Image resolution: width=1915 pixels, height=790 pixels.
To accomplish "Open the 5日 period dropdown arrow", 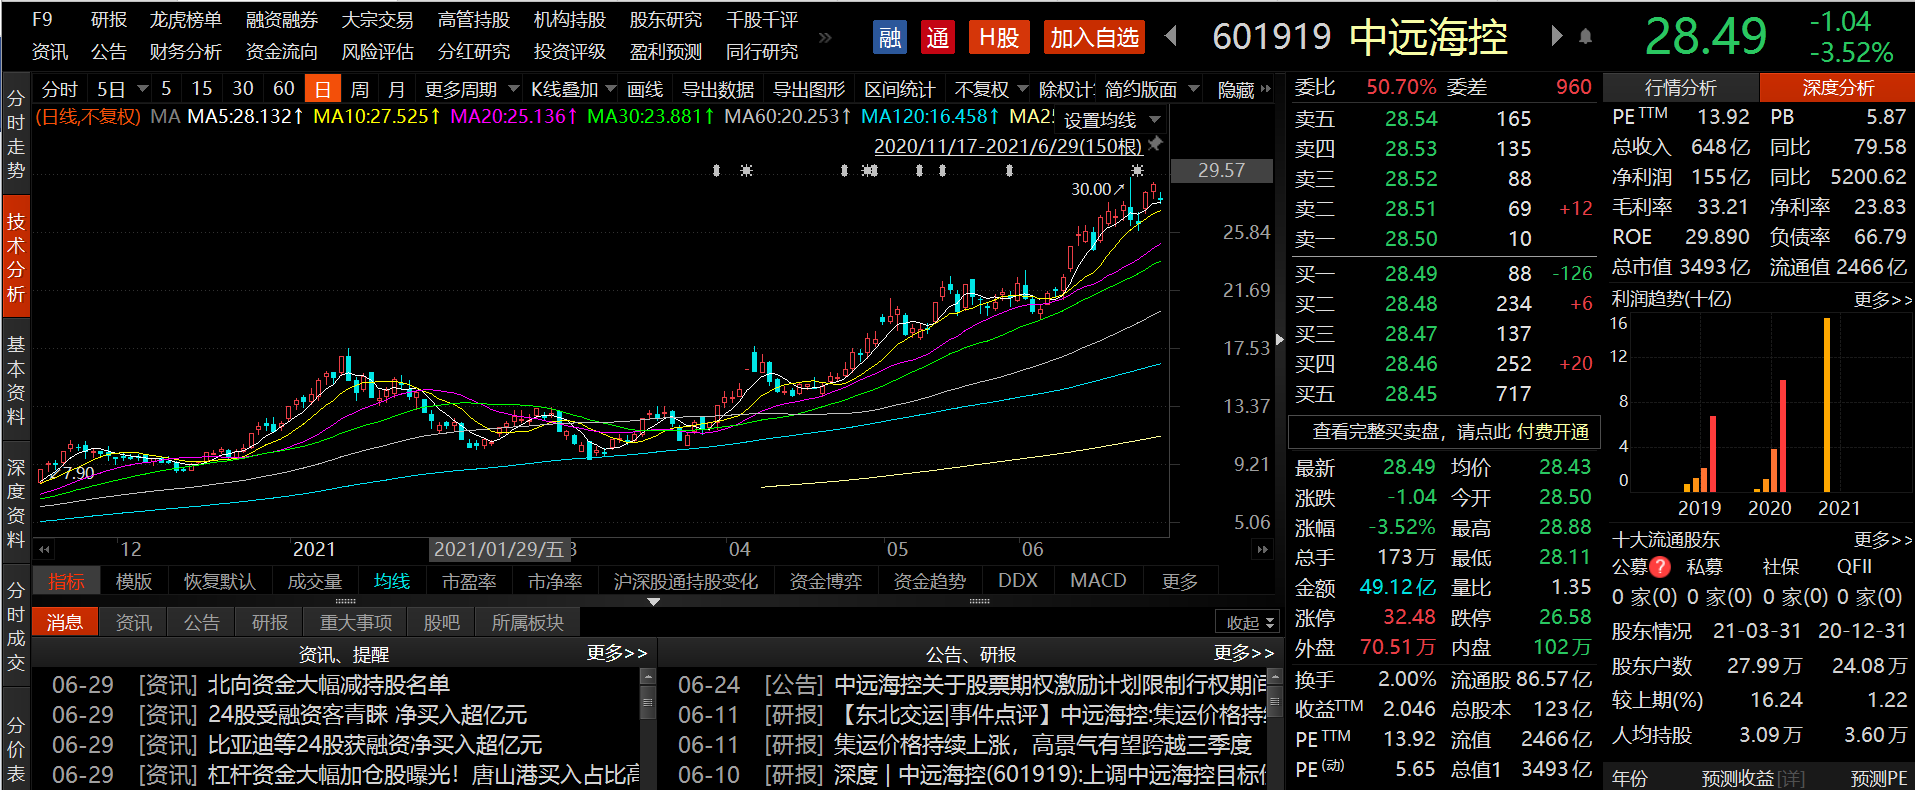I will pos(142,89).
